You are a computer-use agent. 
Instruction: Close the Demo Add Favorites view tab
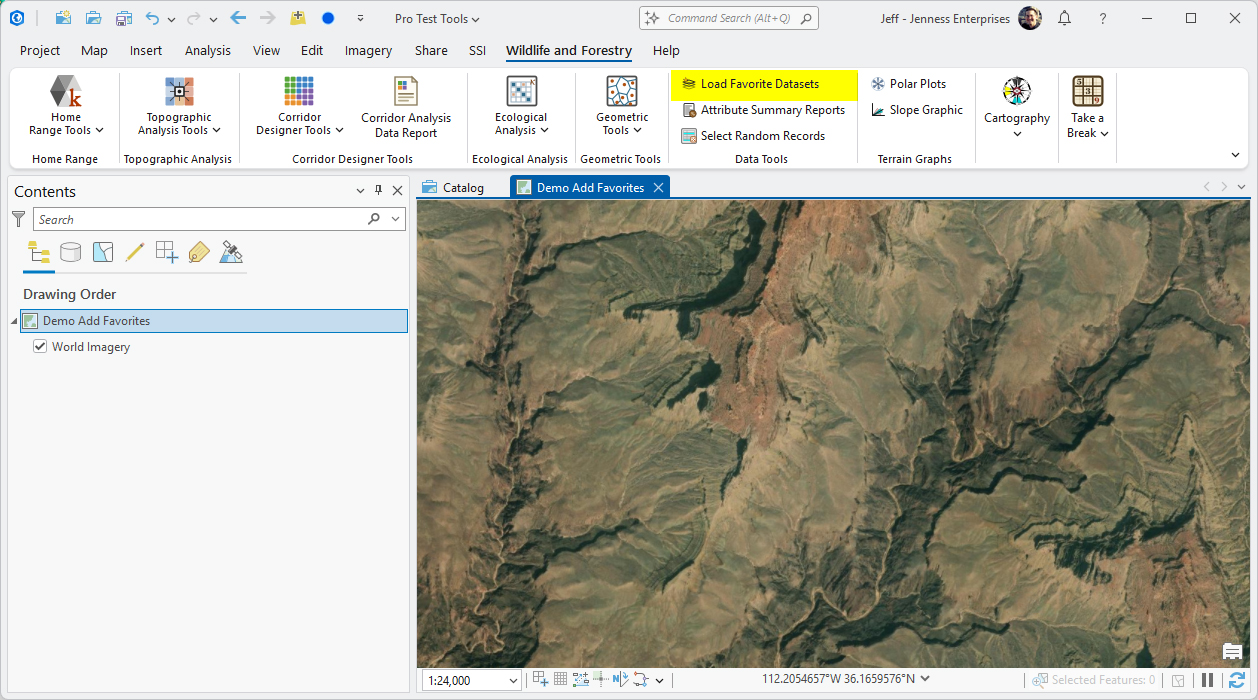pos(658,187)
